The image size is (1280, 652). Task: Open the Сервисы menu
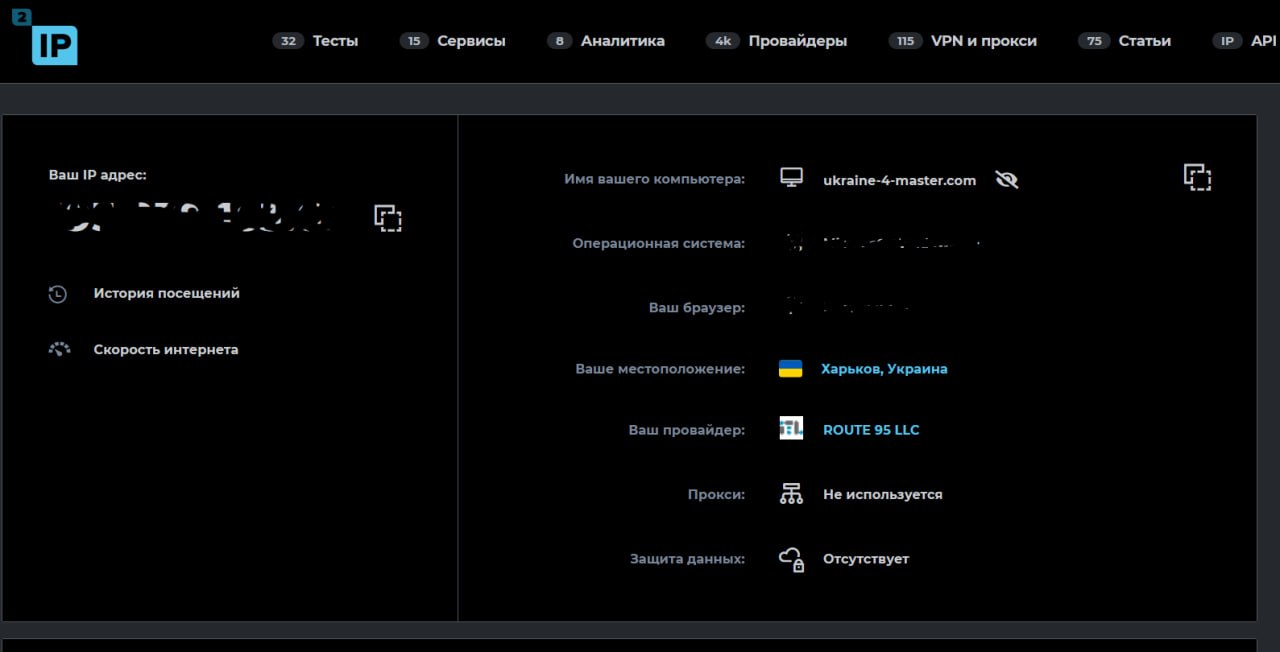[471, 41]
